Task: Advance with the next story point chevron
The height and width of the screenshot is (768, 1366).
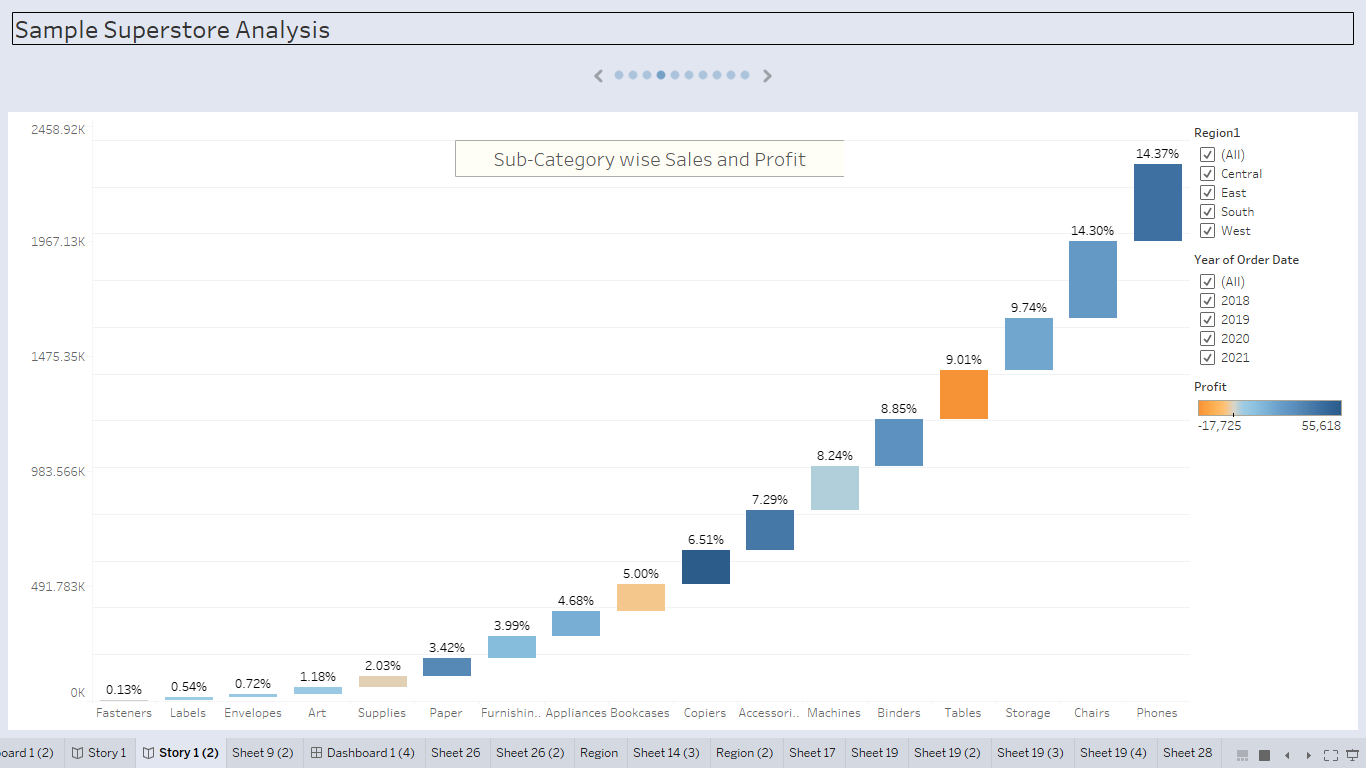Action: pyautogui.click(x=767, y=75)
